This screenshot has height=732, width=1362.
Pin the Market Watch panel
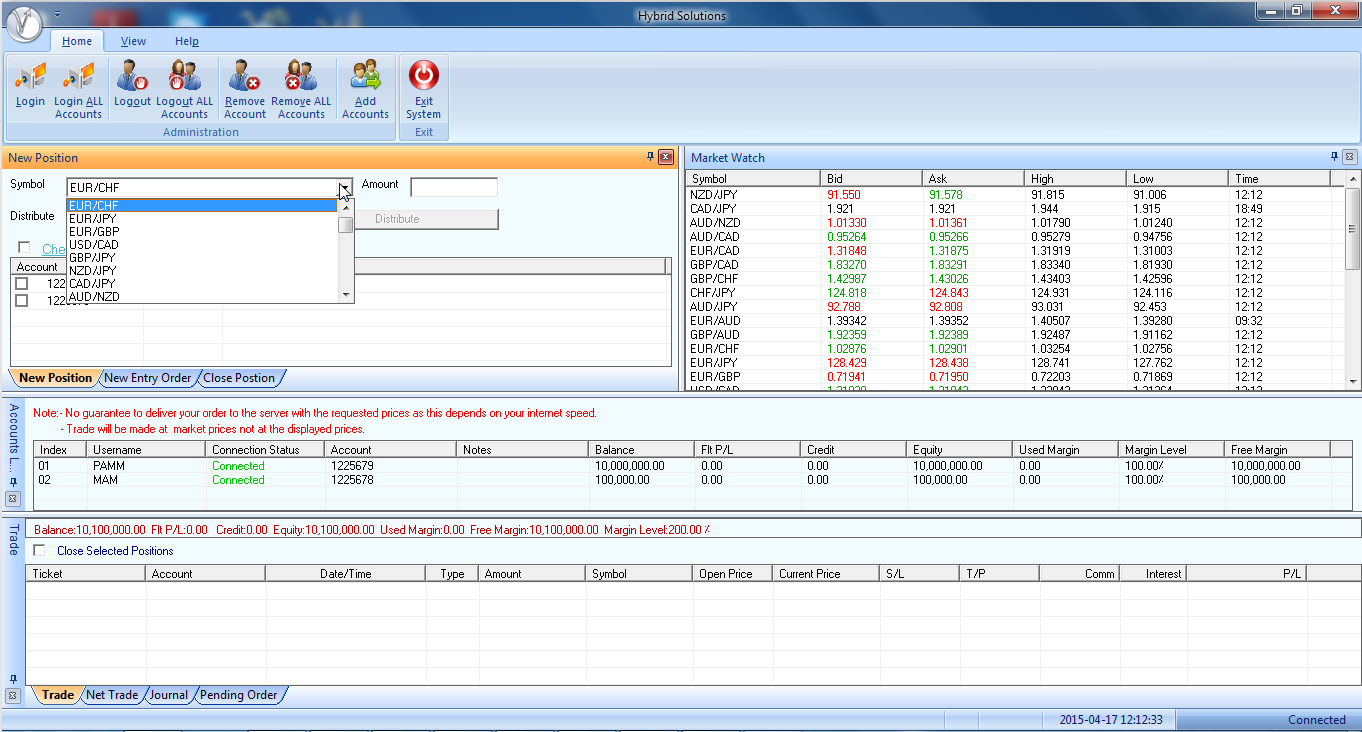(1334, 157)
